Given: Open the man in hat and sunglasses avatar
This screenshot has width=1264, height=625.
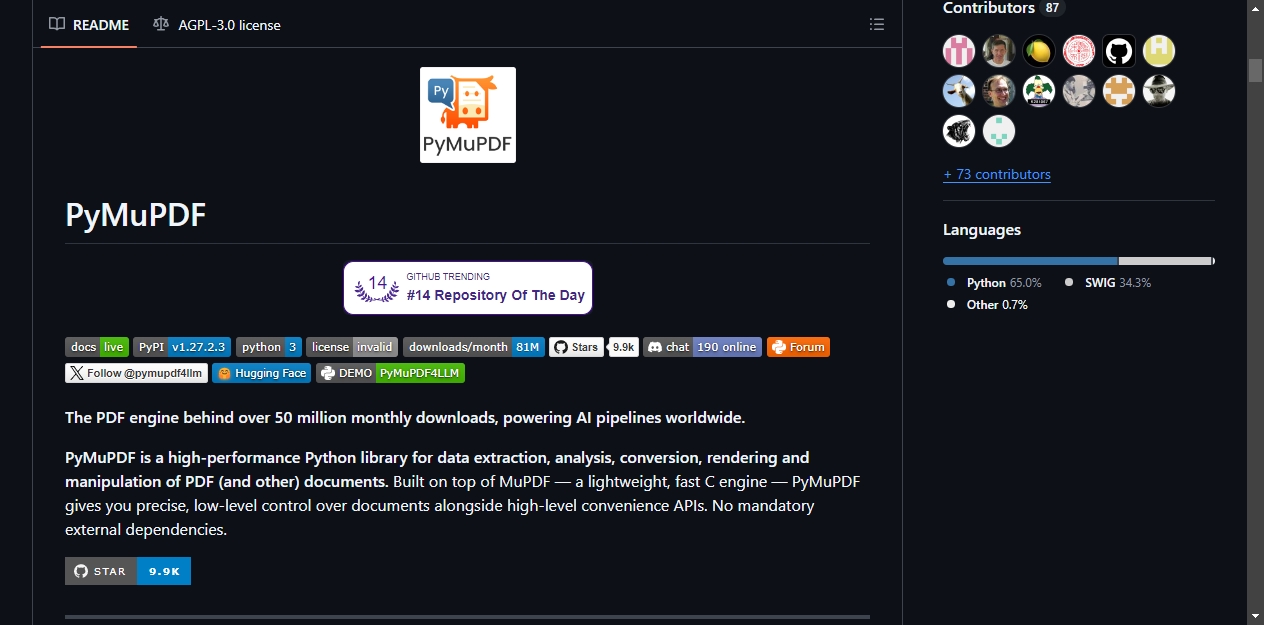Looking at the screenshot, I should [1159, 91].
